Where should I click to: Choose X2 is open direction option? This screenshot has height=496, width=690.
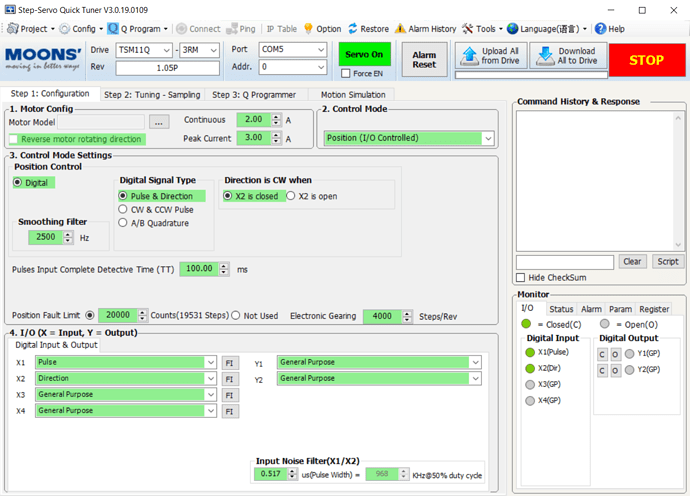(x=291, y=196)
